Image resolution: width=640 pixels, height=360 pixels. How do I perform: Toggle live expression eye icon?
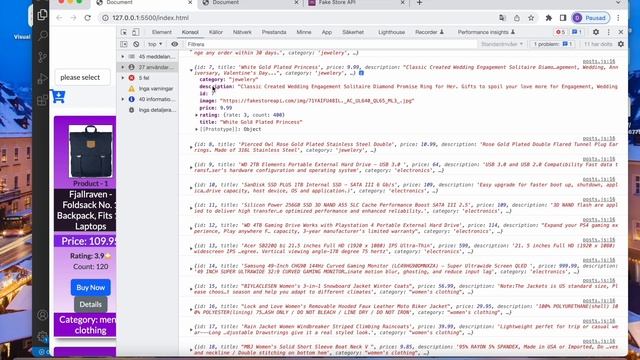point(175,44)
